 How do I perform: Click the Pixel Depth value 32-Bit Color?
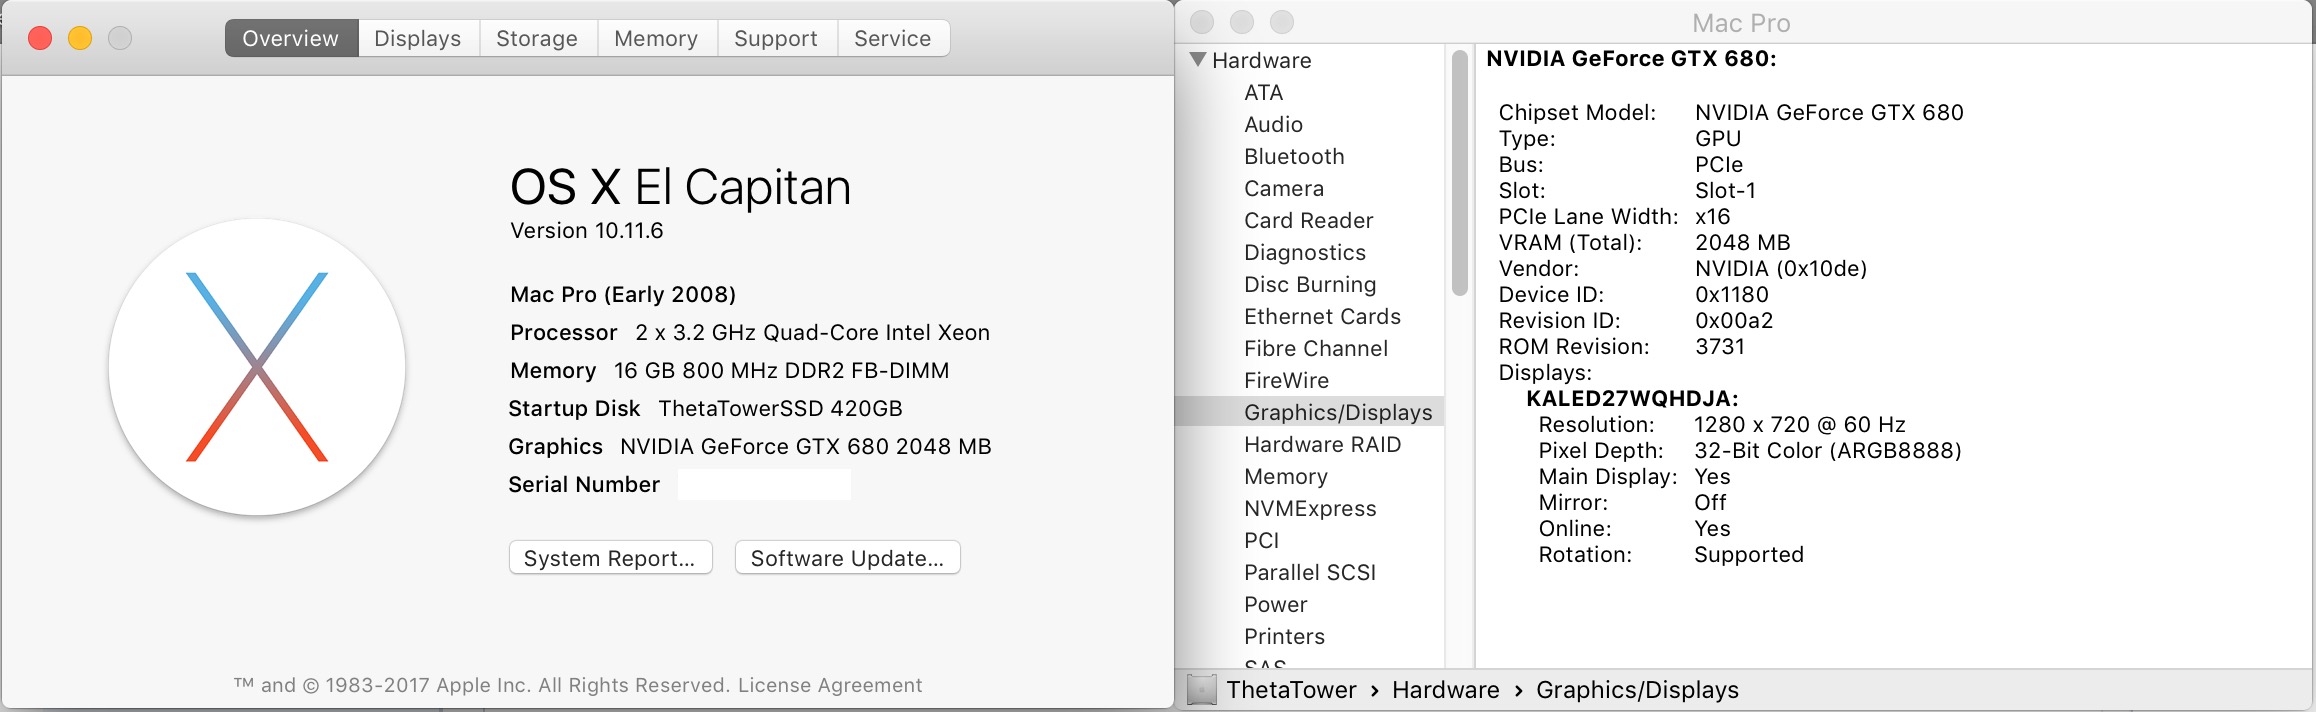[x=1828, y=450]
